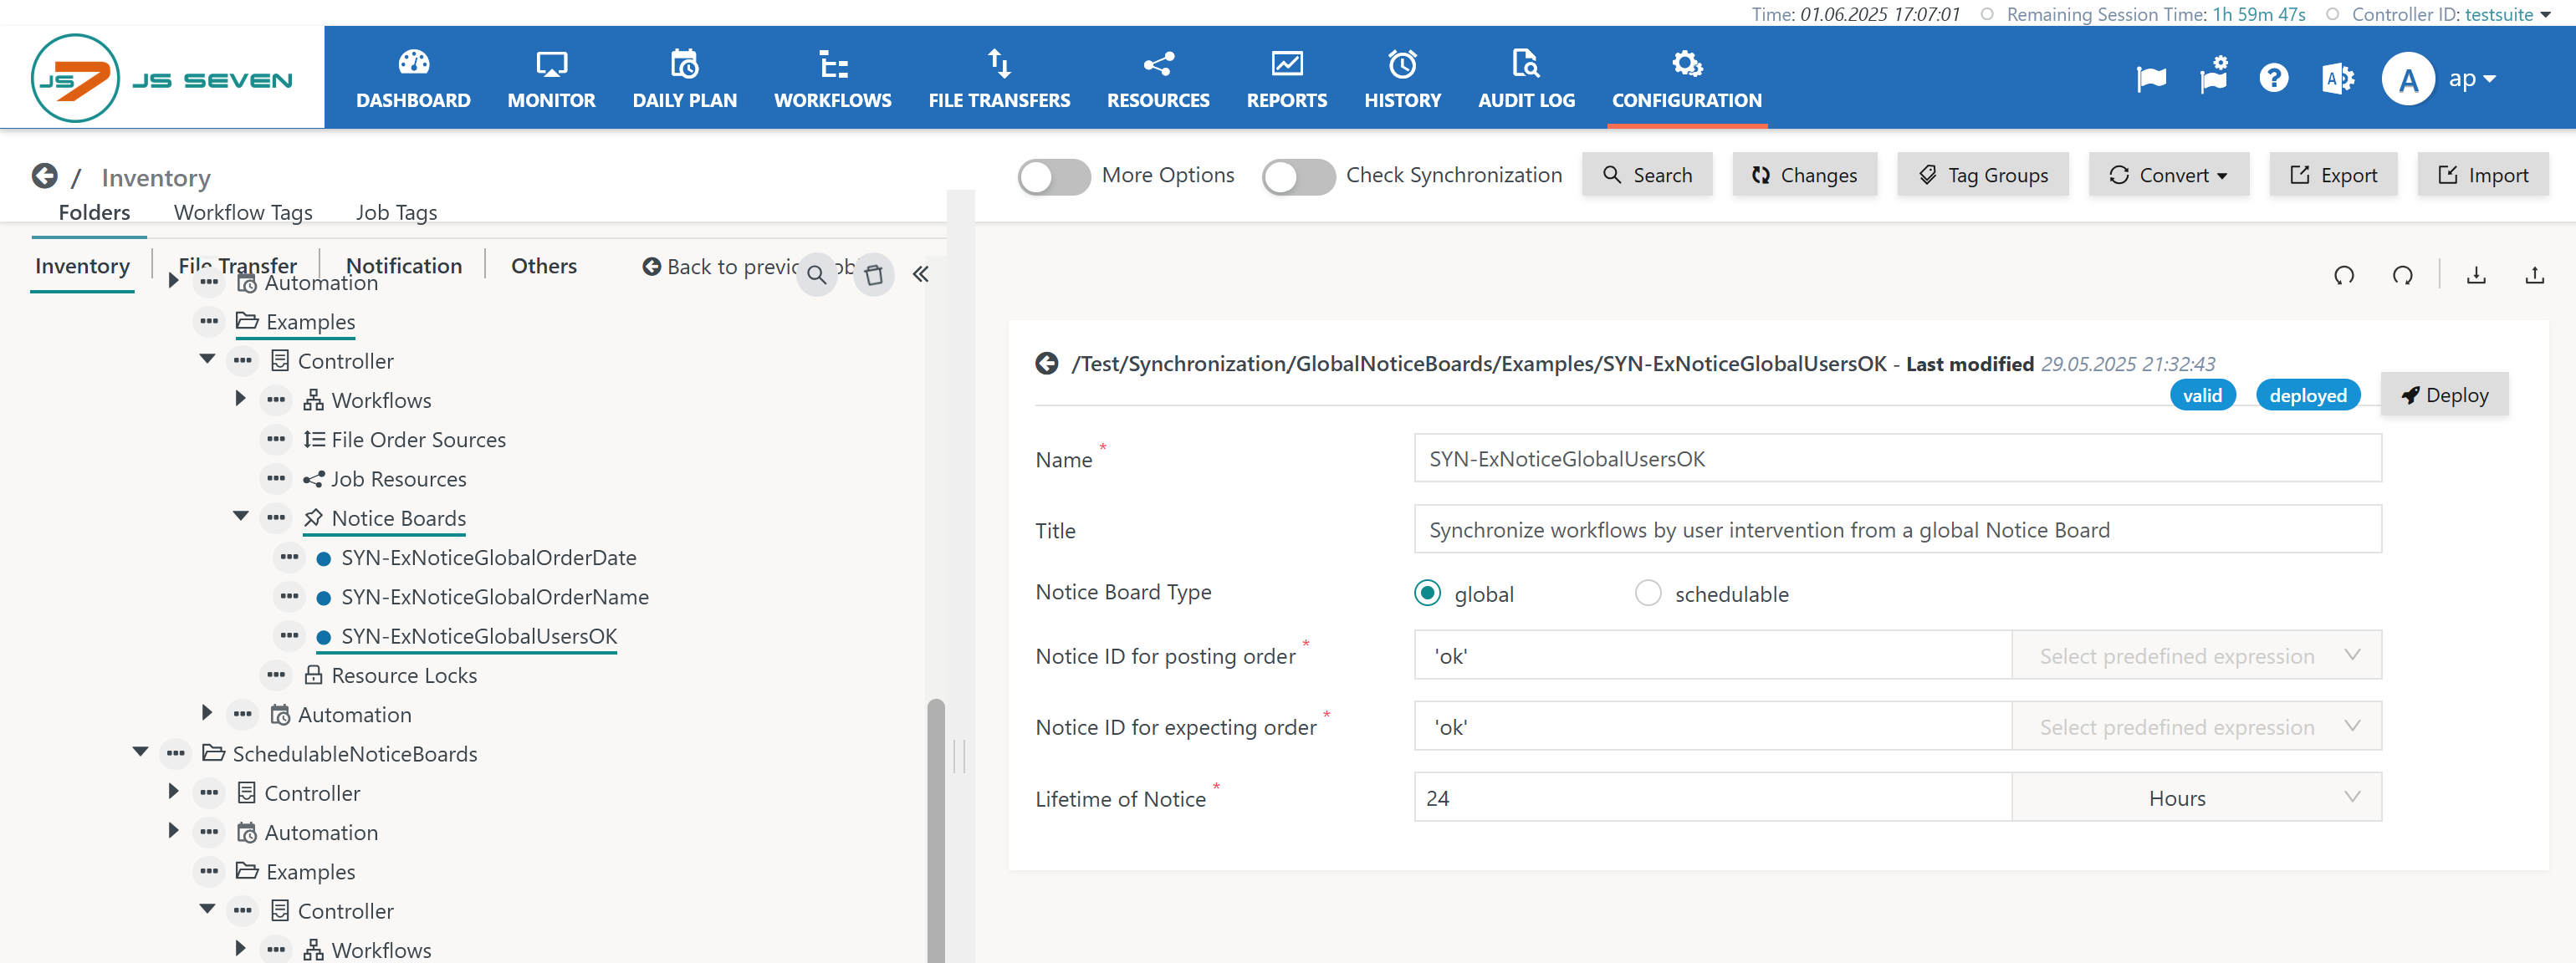Switch to the Folders tab
The height and width of the screenshot is (963, 2576).
point(94,212)
